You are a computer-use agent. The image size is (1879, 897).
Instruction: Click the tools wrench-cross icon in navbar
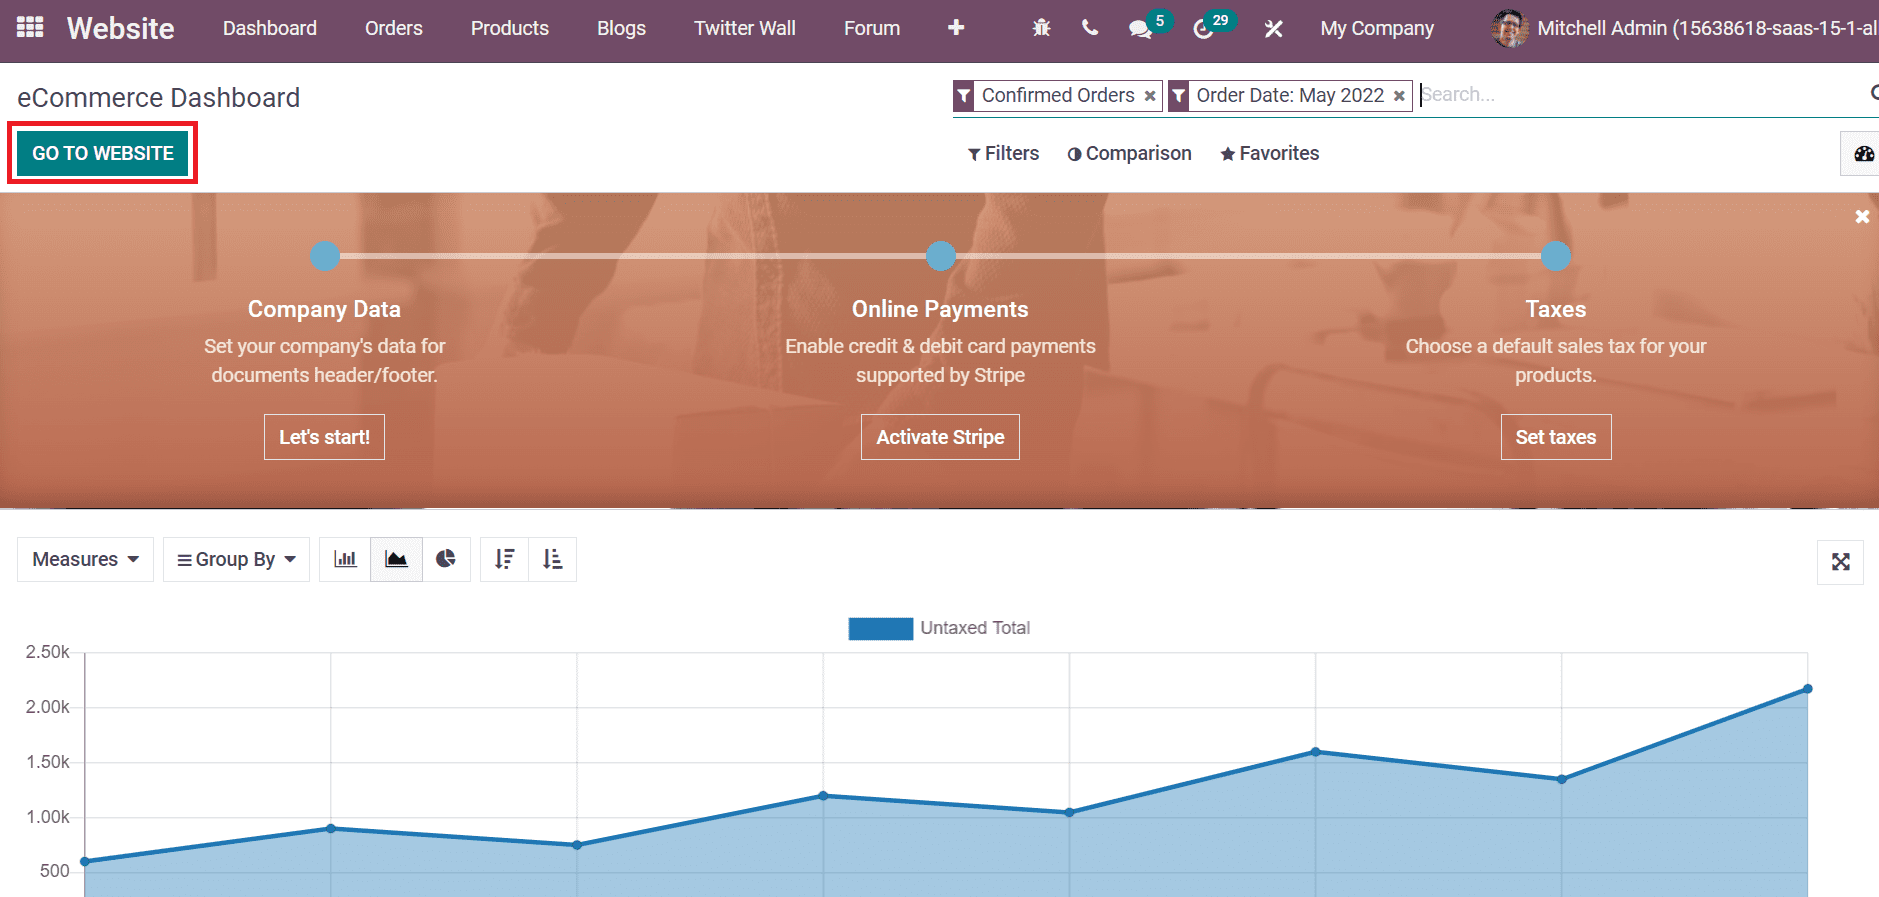(1273, 29)
